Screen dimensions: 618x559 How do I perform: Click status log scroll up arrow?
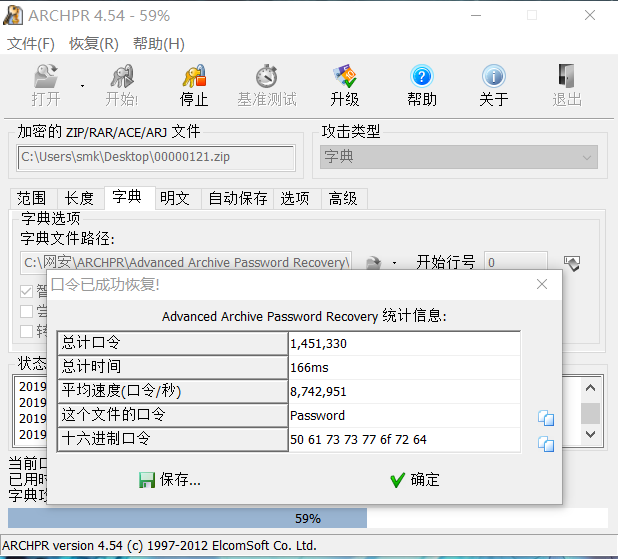point(590,388)
